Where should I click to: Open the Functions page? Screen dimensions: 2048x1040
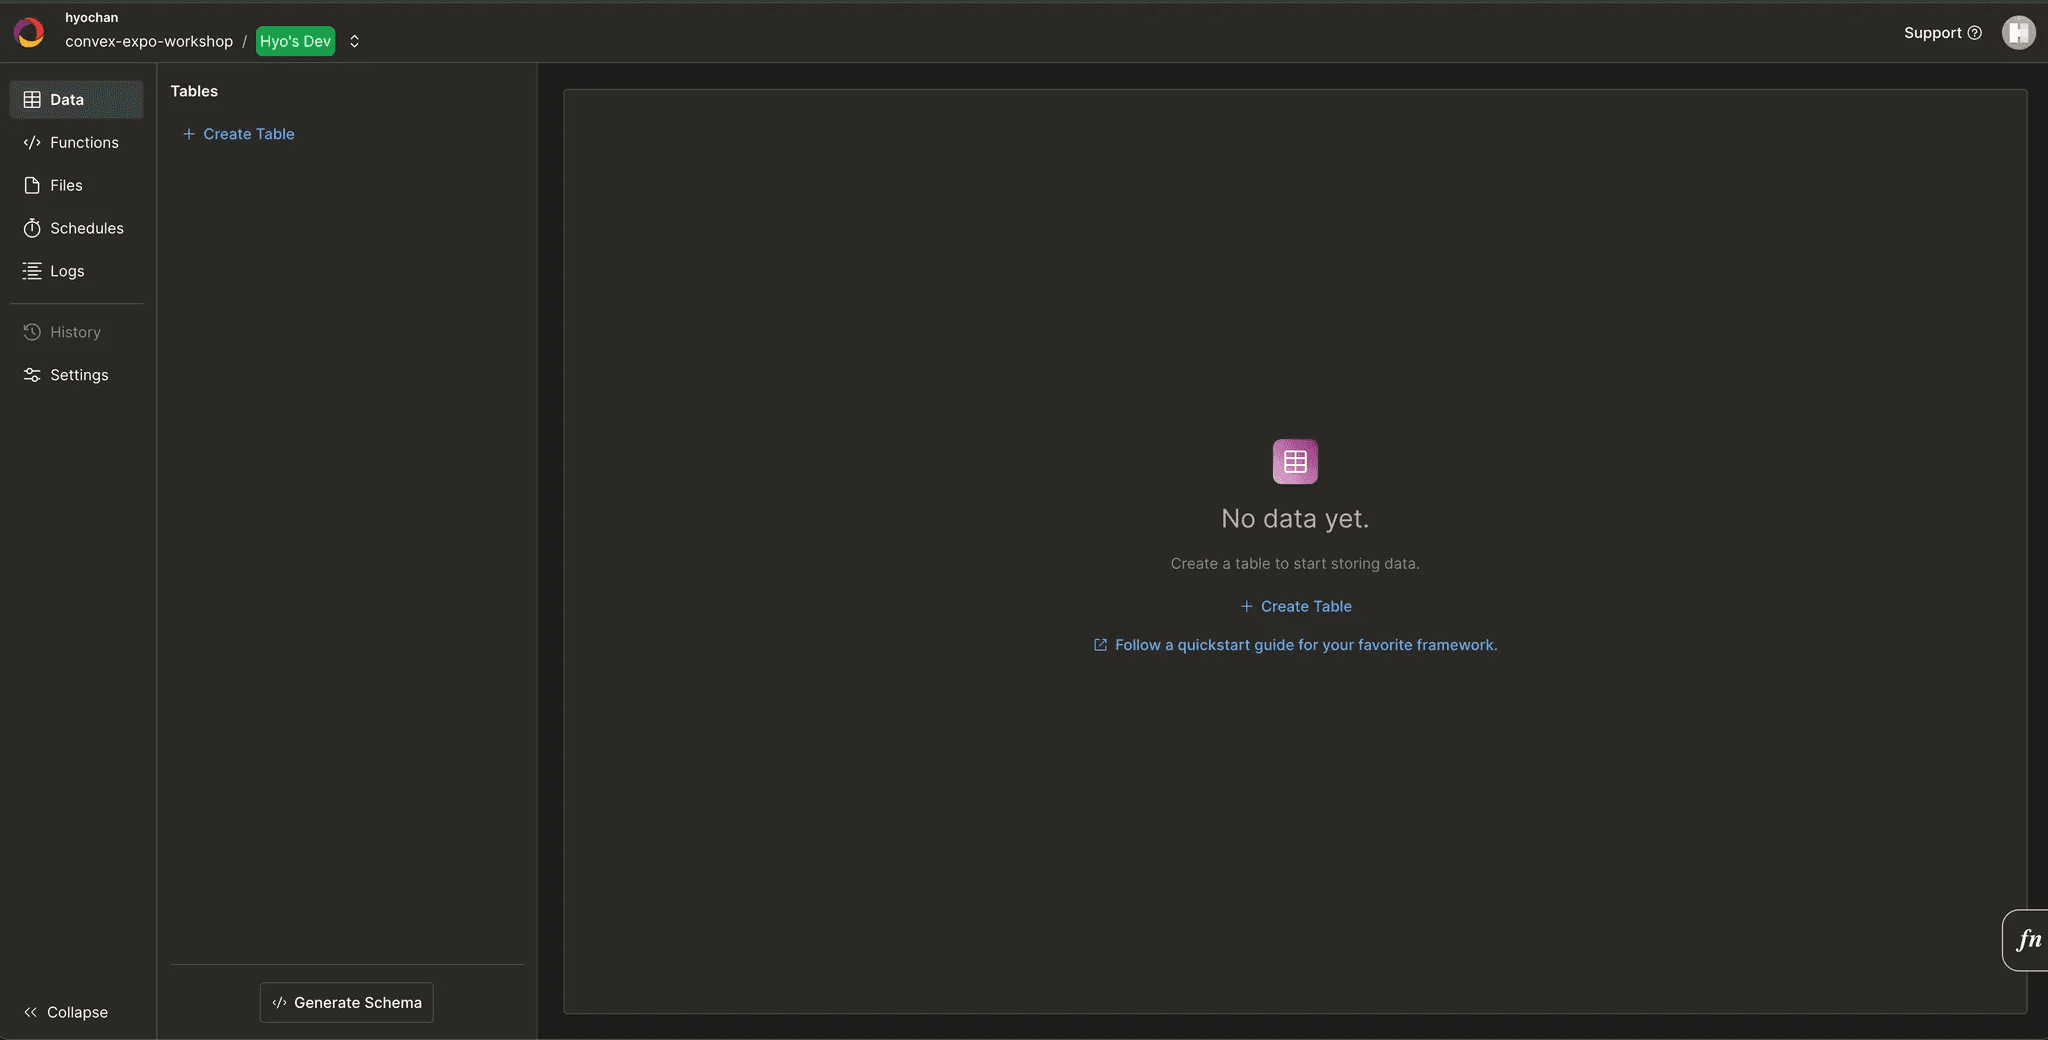pyautogui.click(x=84, y=143)
